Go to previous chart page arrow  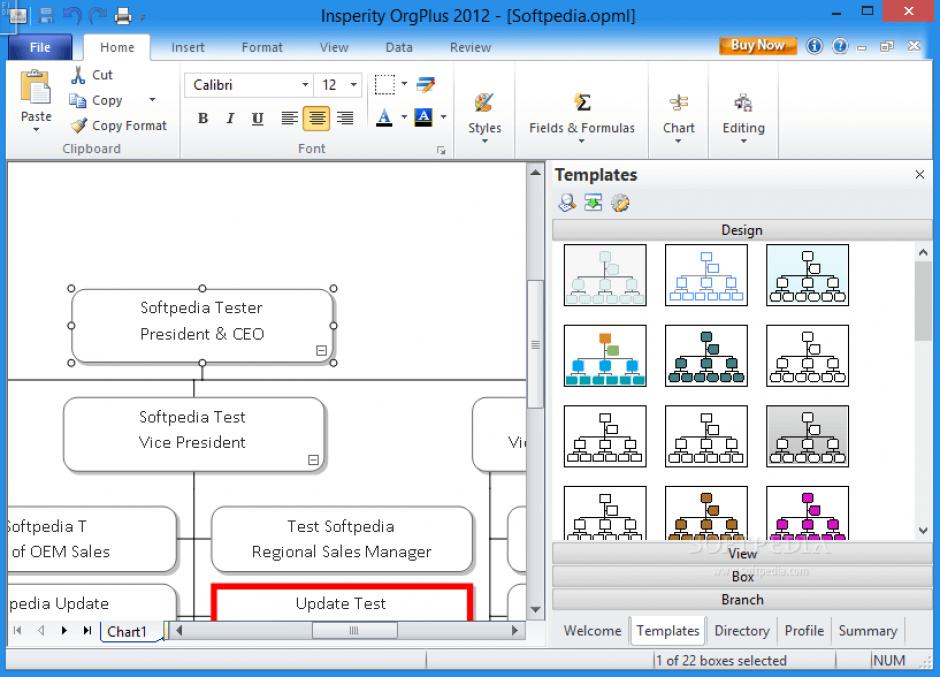pos(41,630)
